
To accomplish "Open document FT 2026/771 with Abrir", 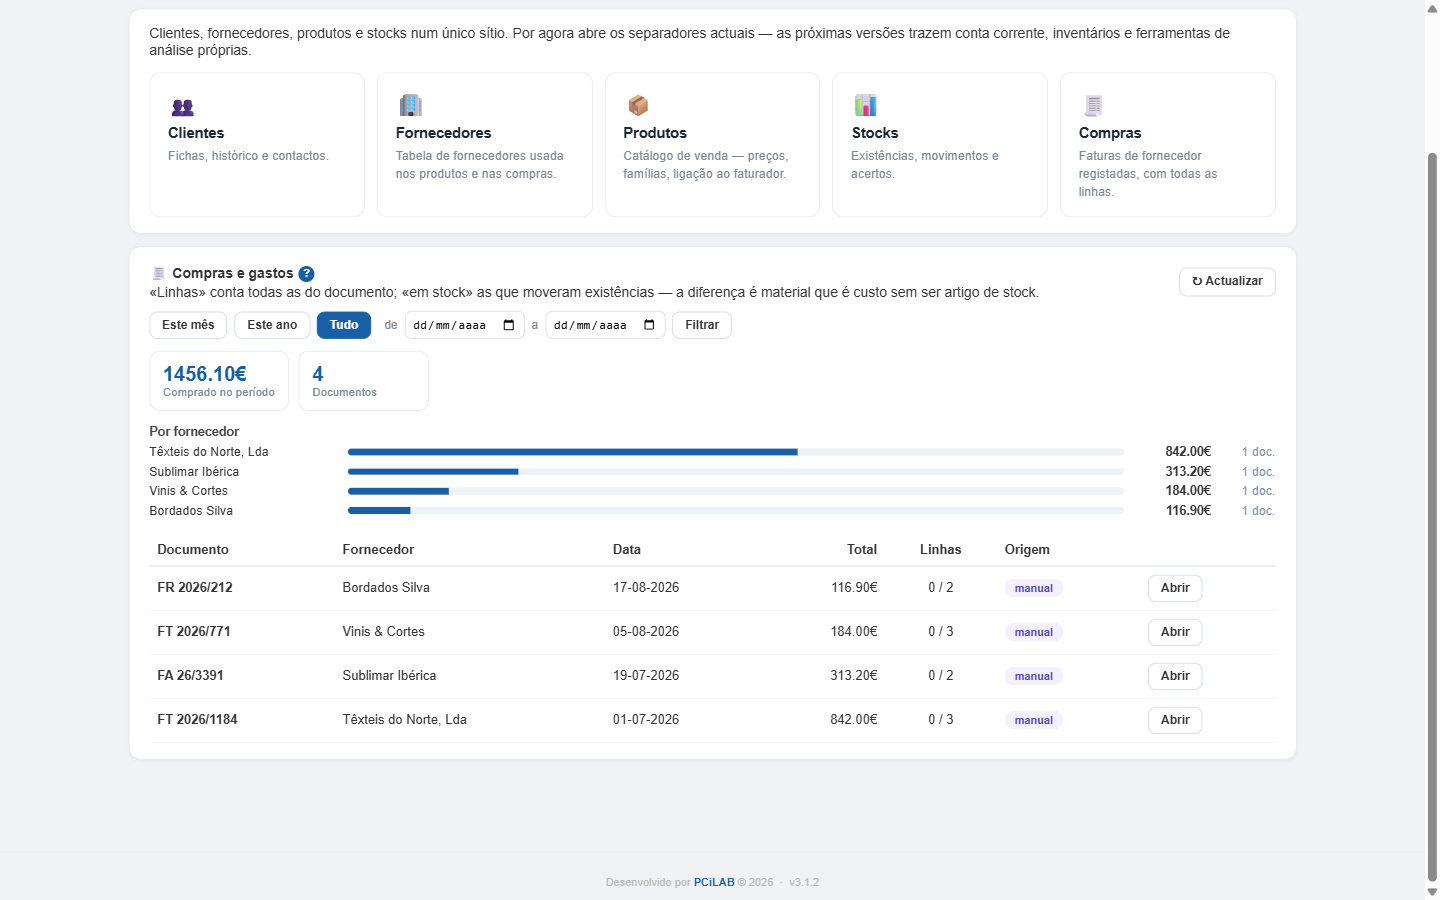I will tap(1175, 632).
